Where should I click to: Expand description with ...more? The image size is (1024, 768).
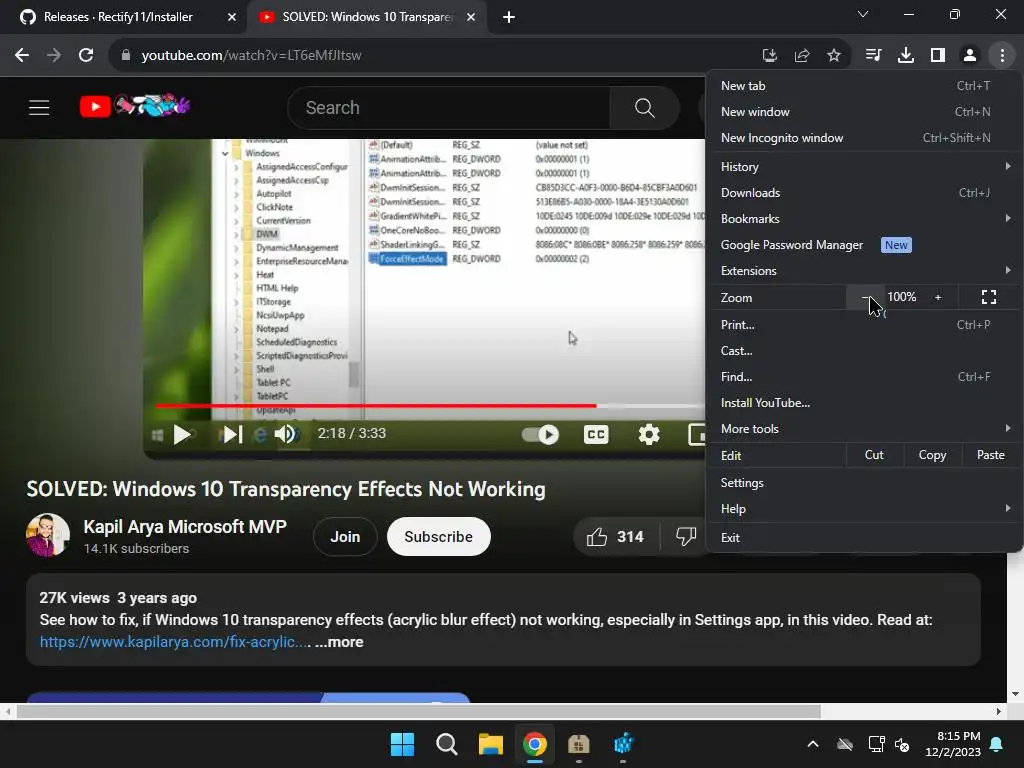pyautogui.click(x=339, y=642)
